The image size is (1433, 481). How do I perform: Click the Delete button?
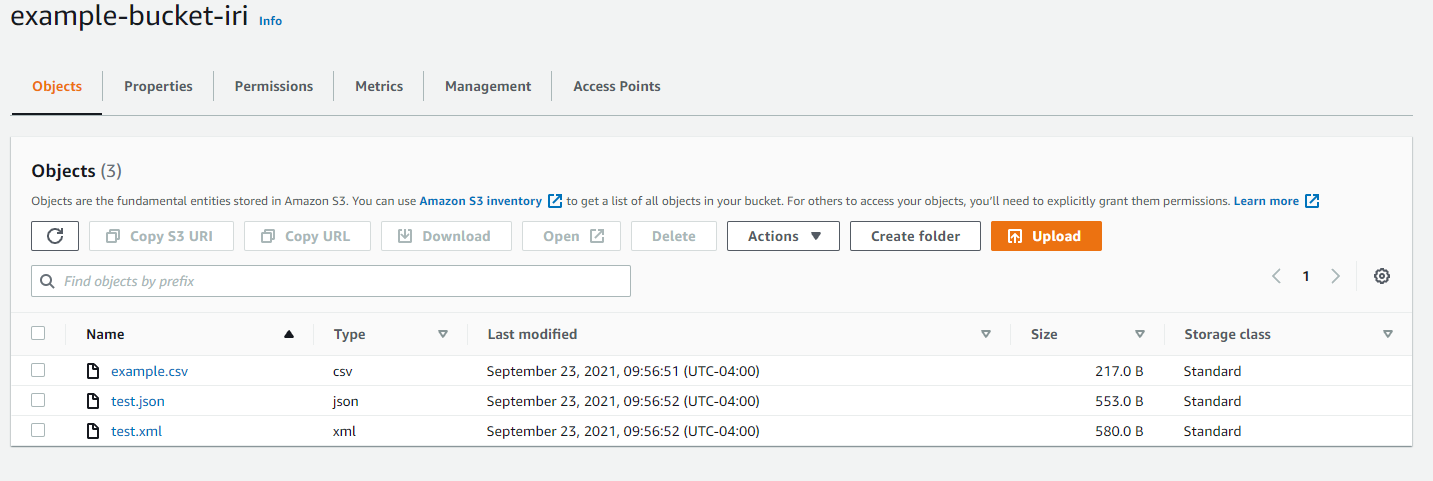(674, 236)
